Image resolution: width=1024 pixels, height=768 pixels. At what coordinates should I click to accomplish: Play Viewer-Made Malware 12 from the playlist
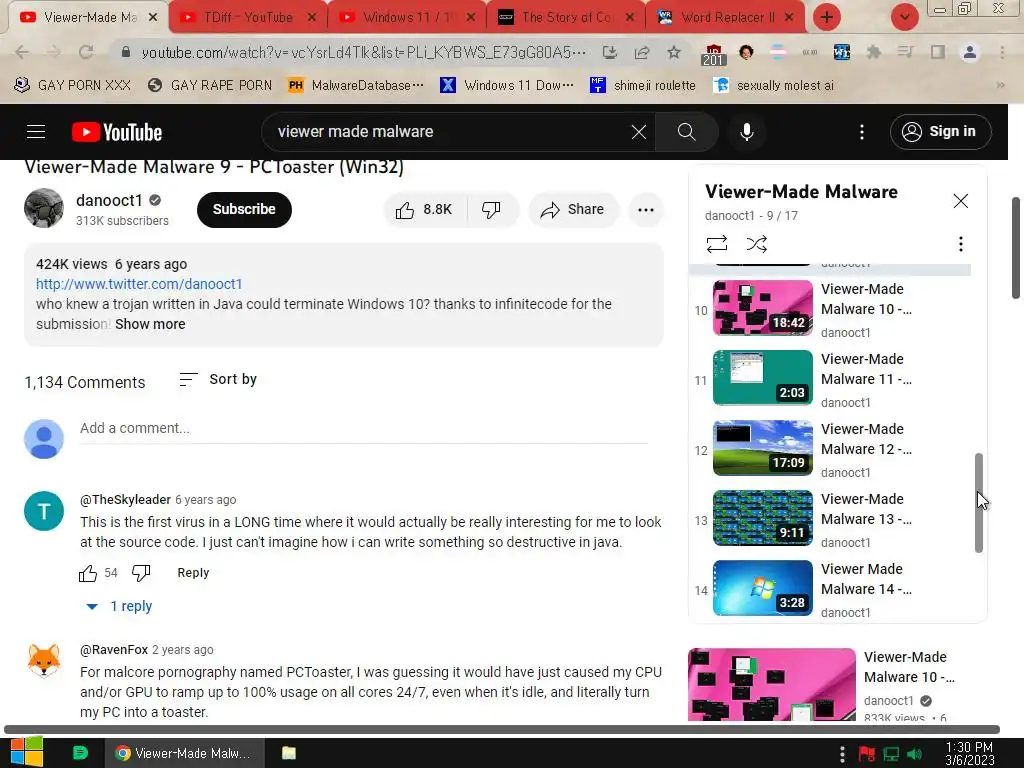coord(831,448)
